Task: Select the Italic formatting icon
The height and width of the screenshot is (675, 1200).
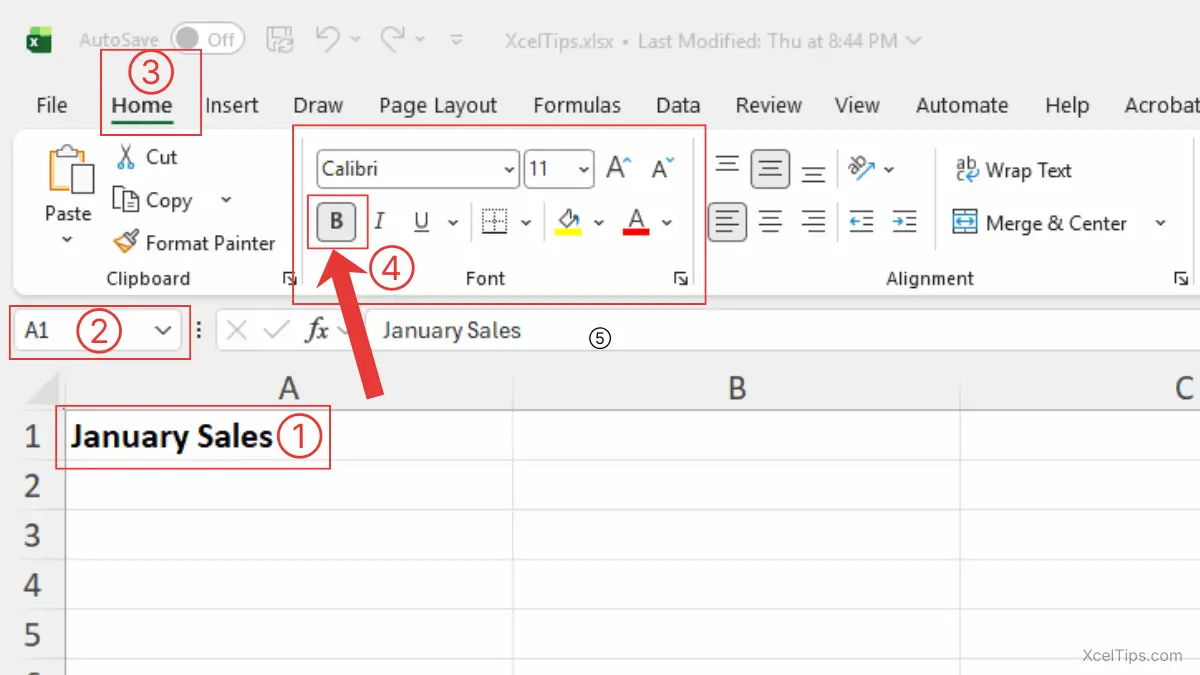Action: pyautogui.click(x=380, y=222)
